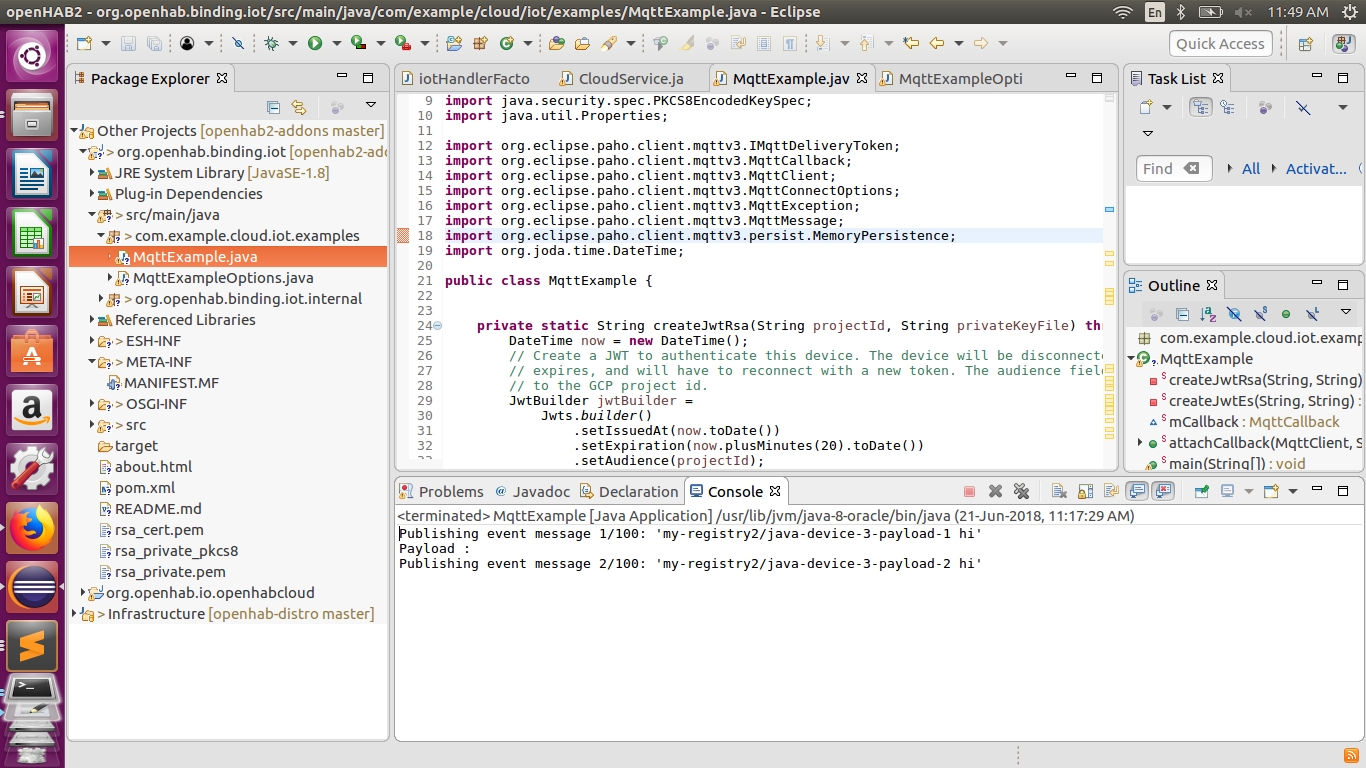
Task: Click the New Java Package icon
Action: 480,43
